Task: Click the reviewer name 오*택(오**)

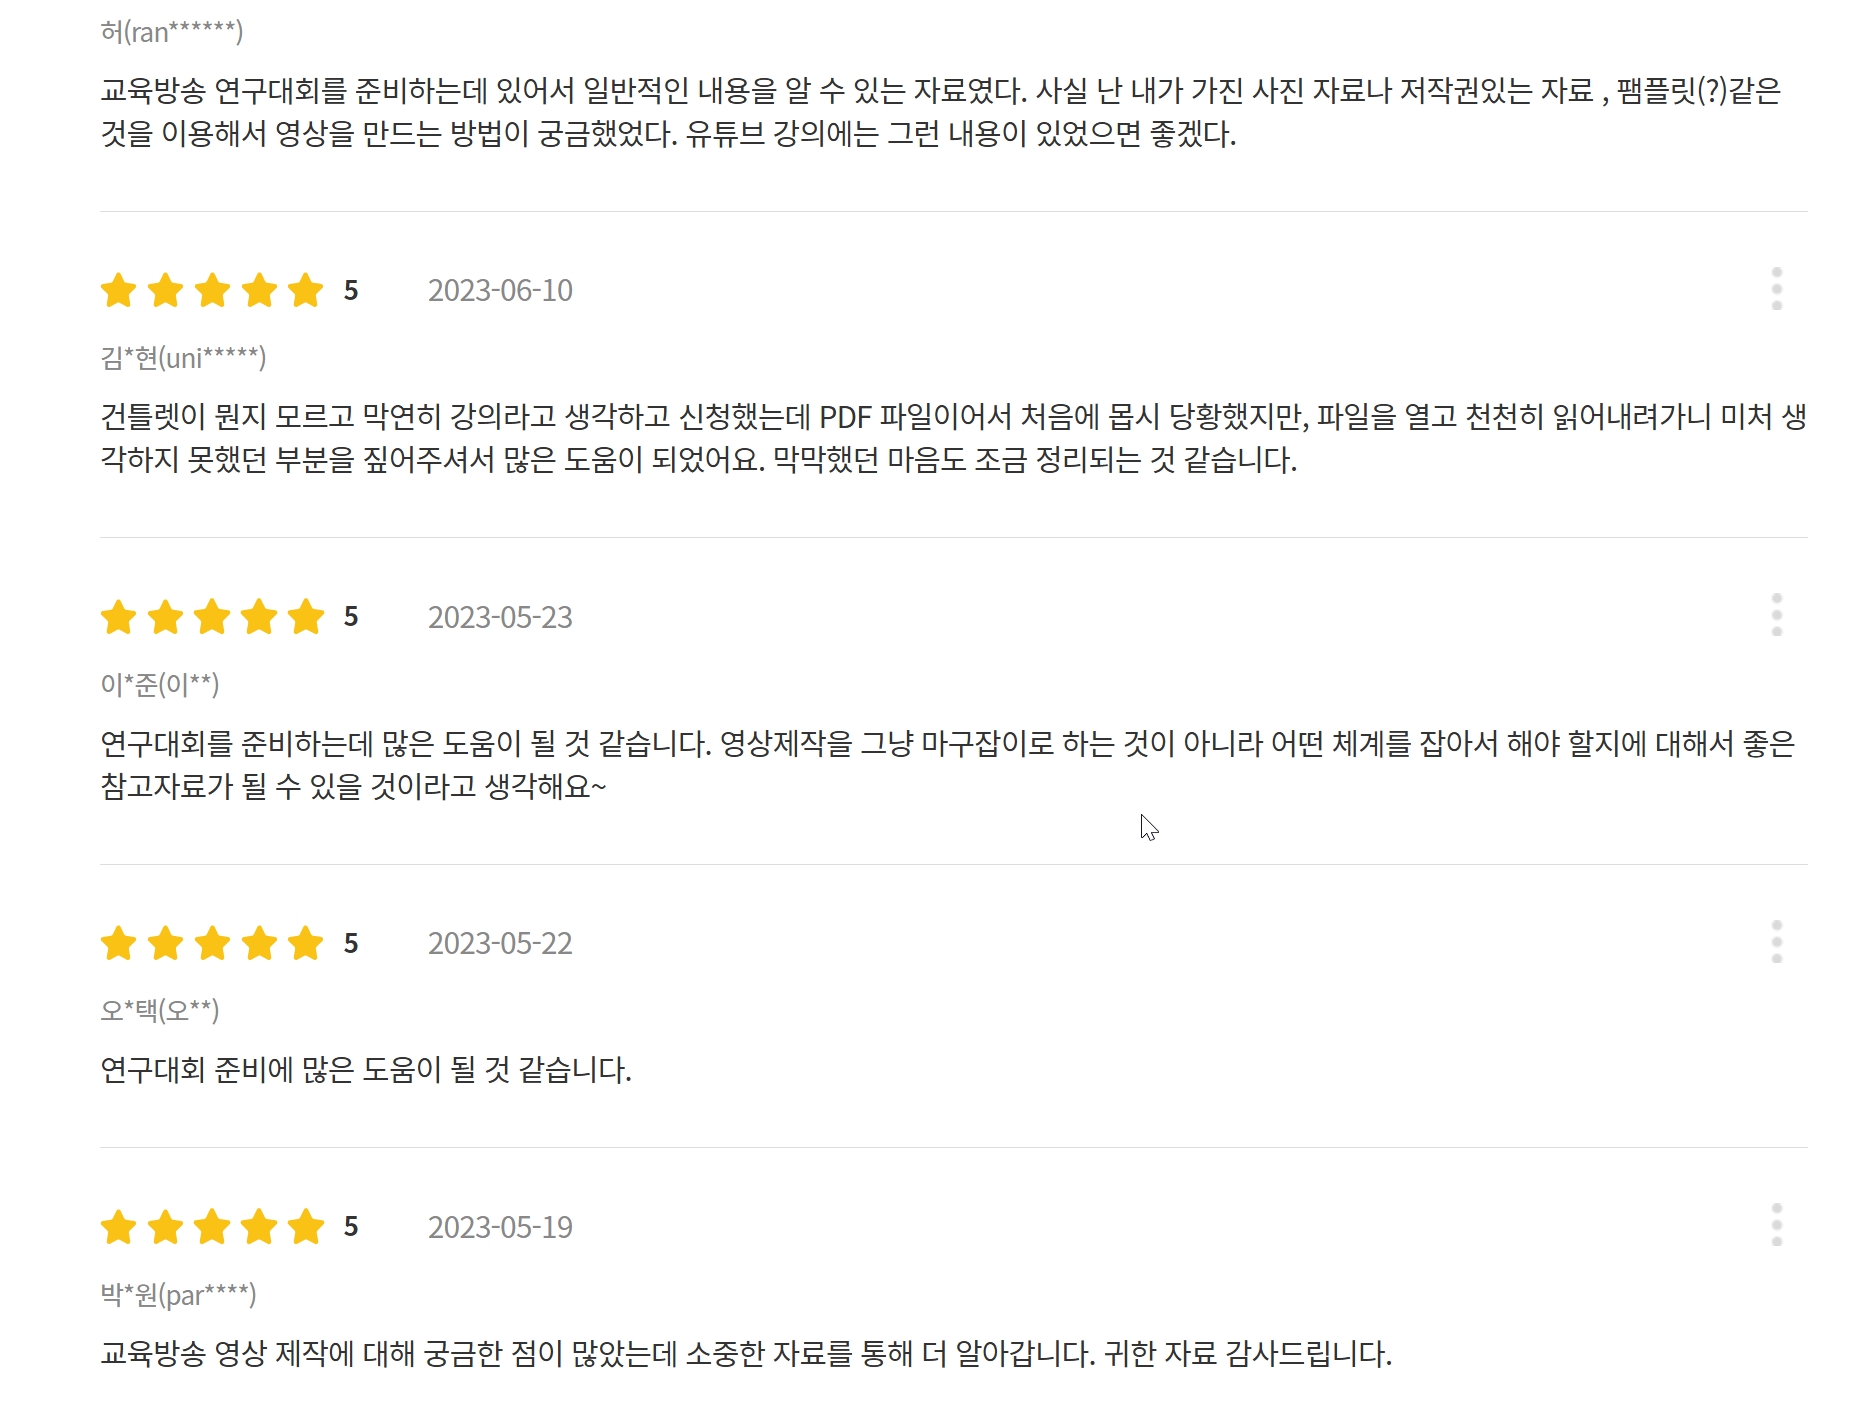Action: pyautogui.click(x=159, y=1010)
